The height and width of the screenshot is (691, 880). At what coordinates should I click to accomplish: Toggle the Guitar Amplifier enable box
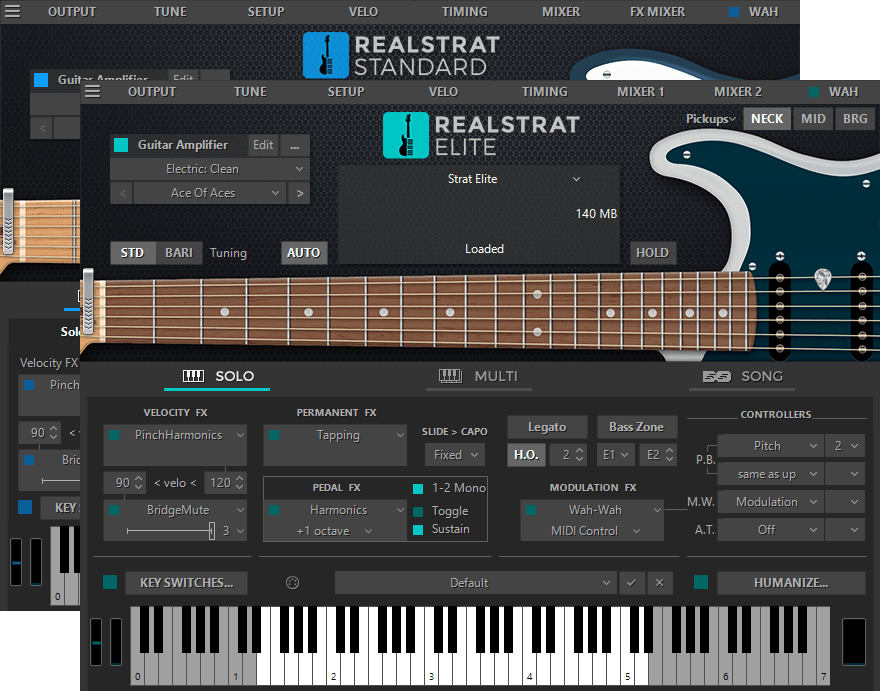pyautogui.click(x=121, y=145)
